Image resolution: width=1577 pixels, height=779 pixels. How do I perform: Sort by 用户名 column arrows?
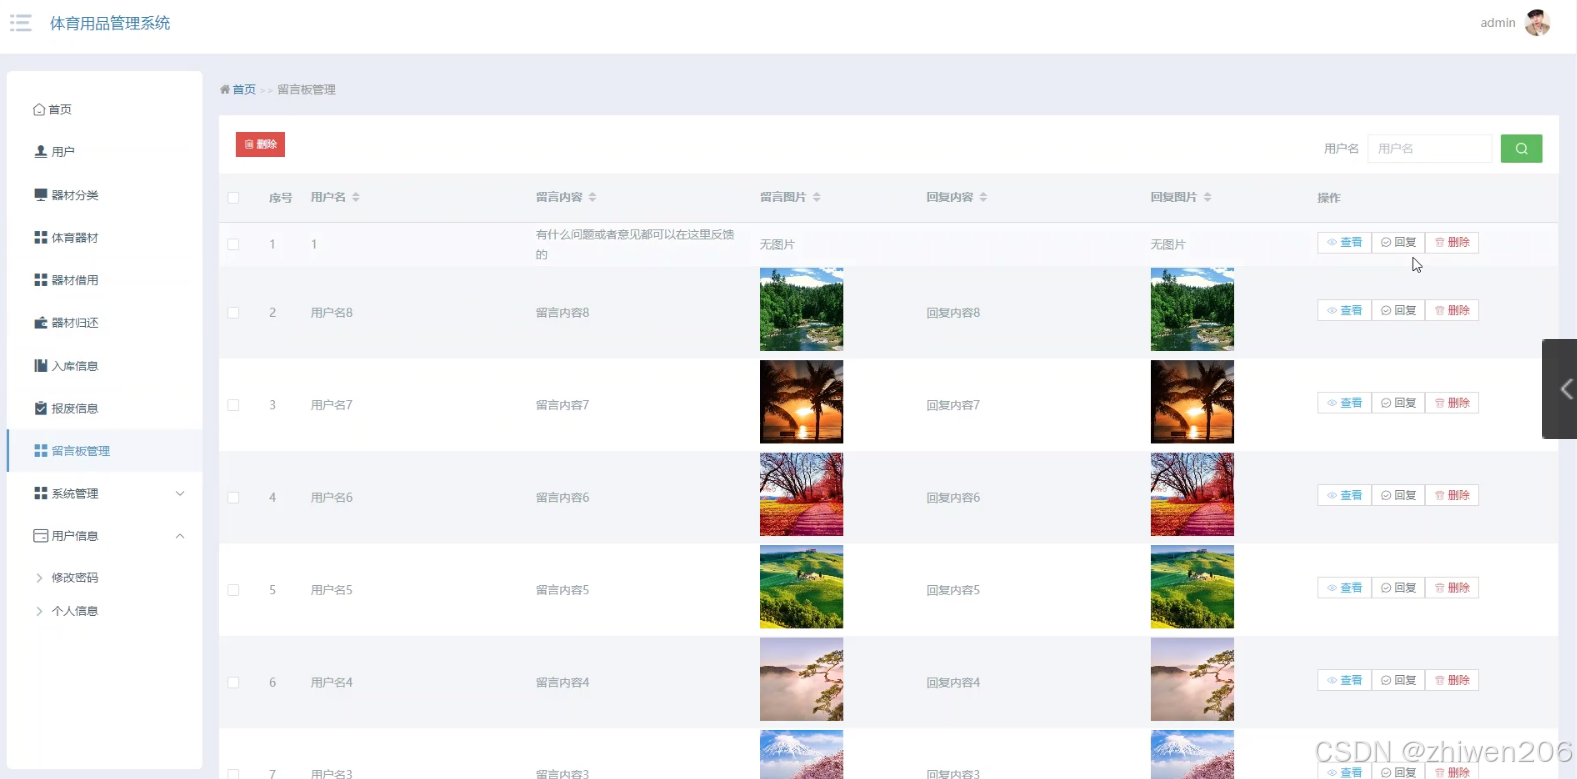tap(356, 197)
